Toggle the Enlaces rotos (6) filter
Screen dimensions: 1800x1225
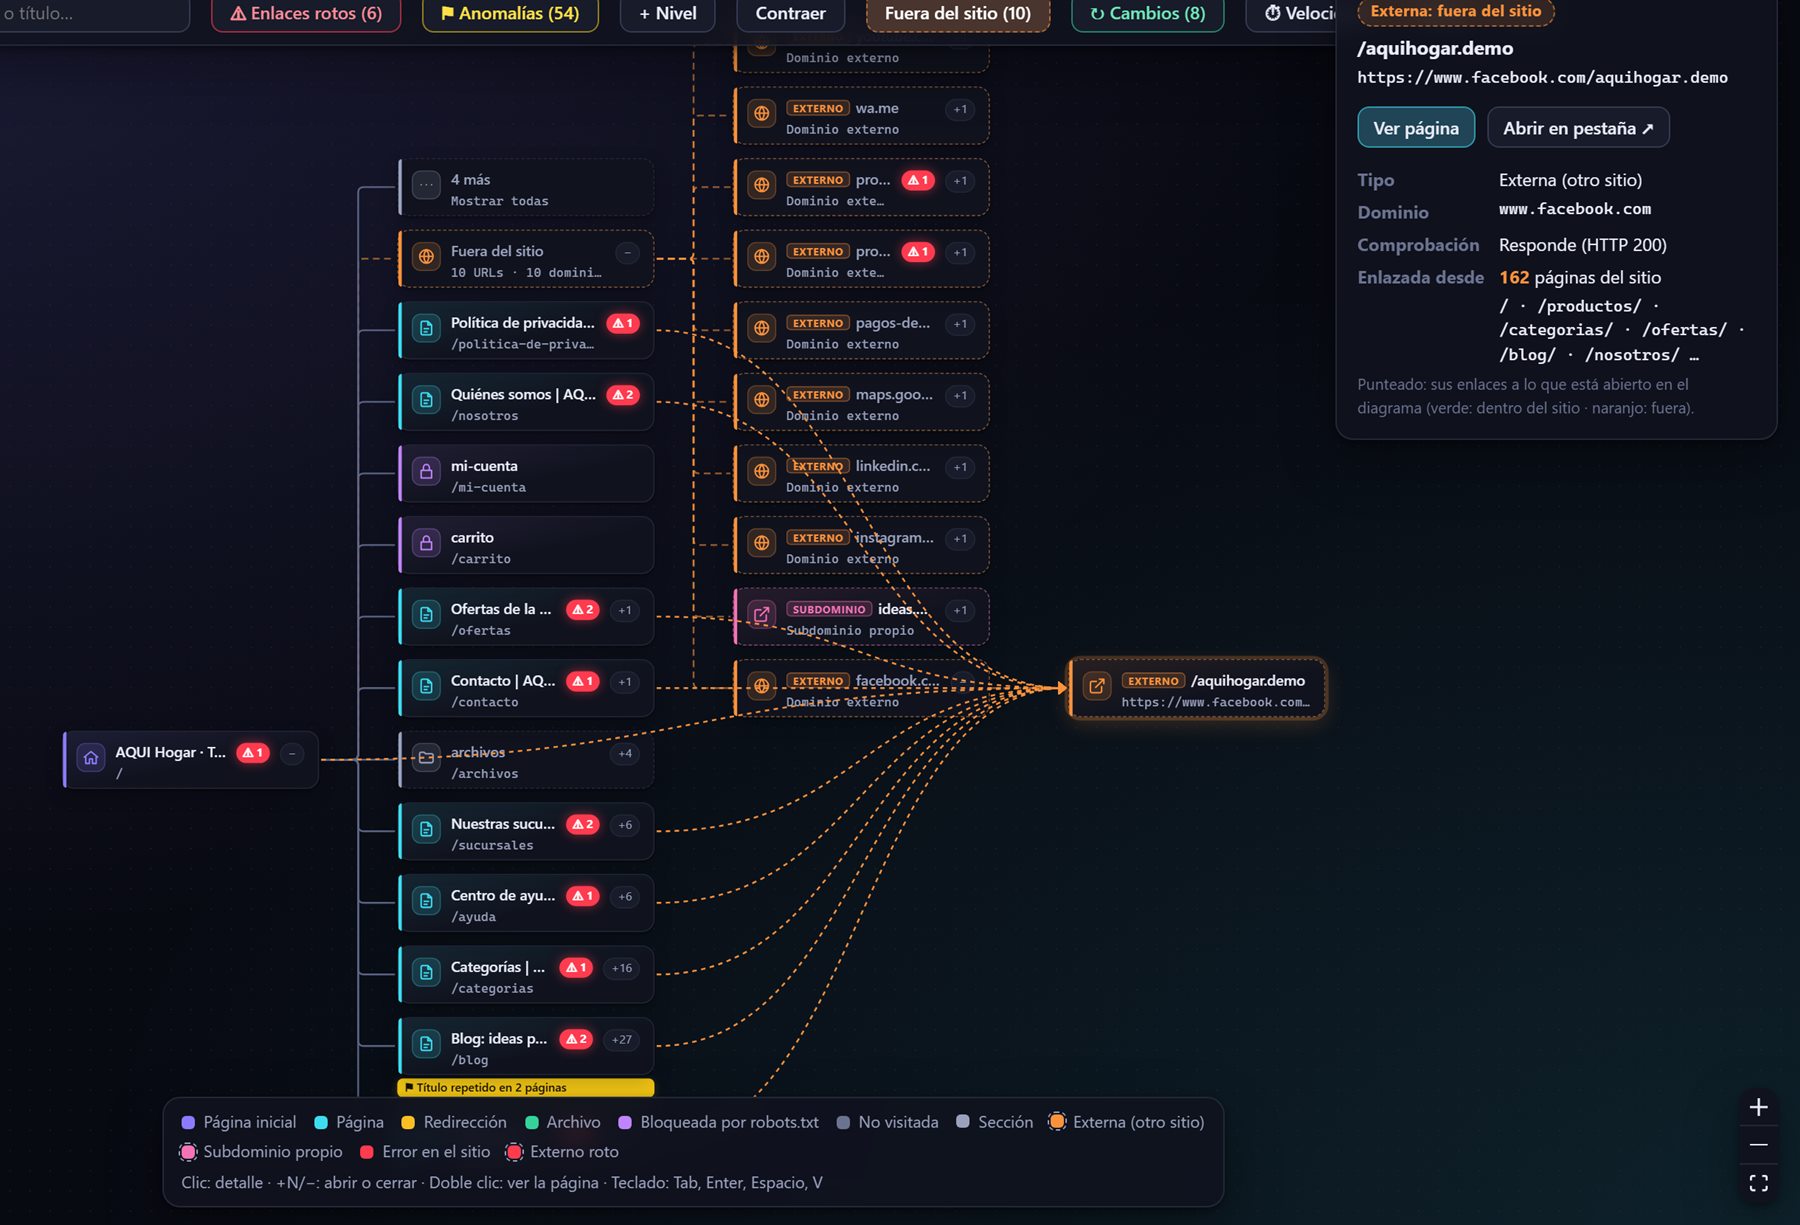coord(305,14)
